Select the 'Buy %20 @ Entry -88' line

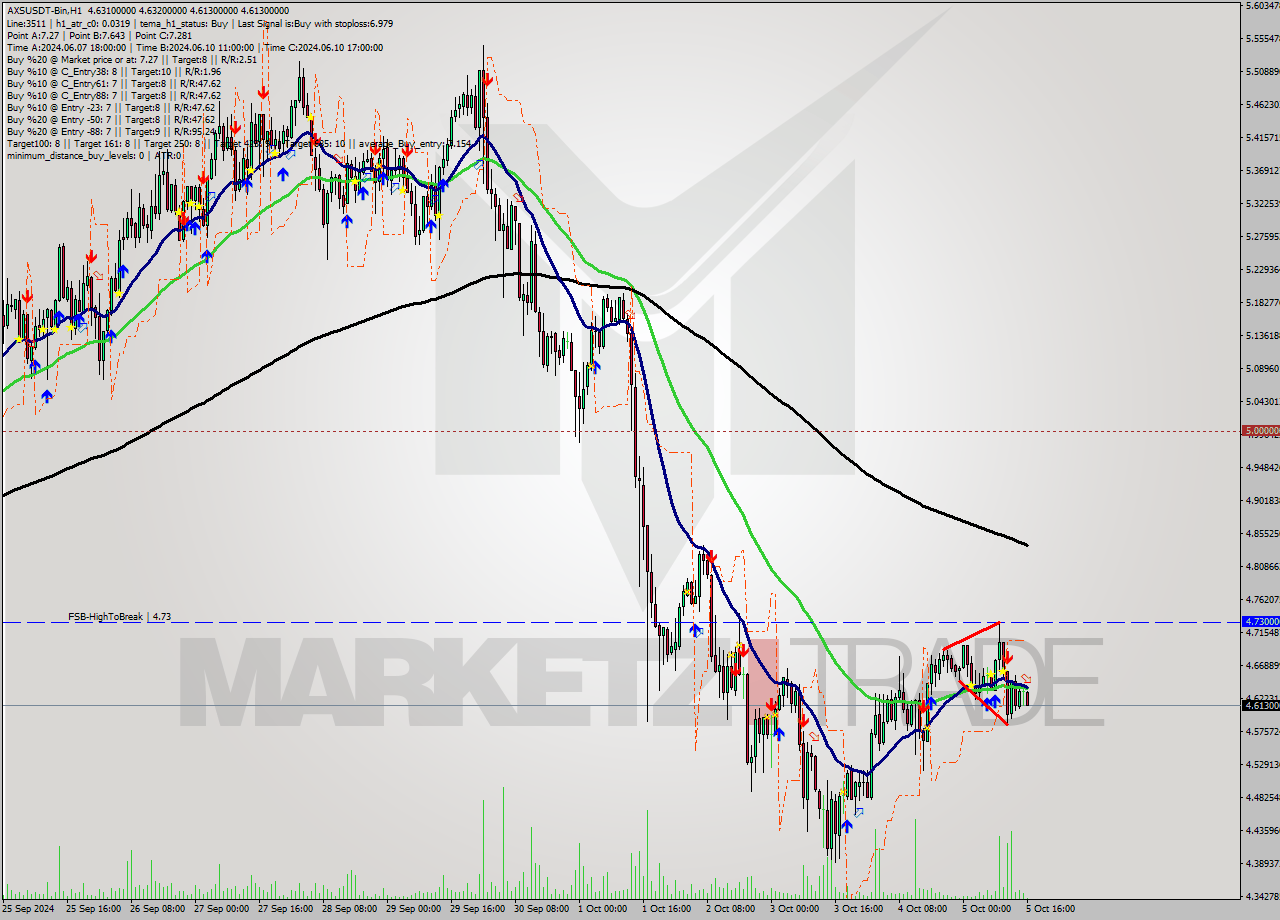click(x=111, y=131)
